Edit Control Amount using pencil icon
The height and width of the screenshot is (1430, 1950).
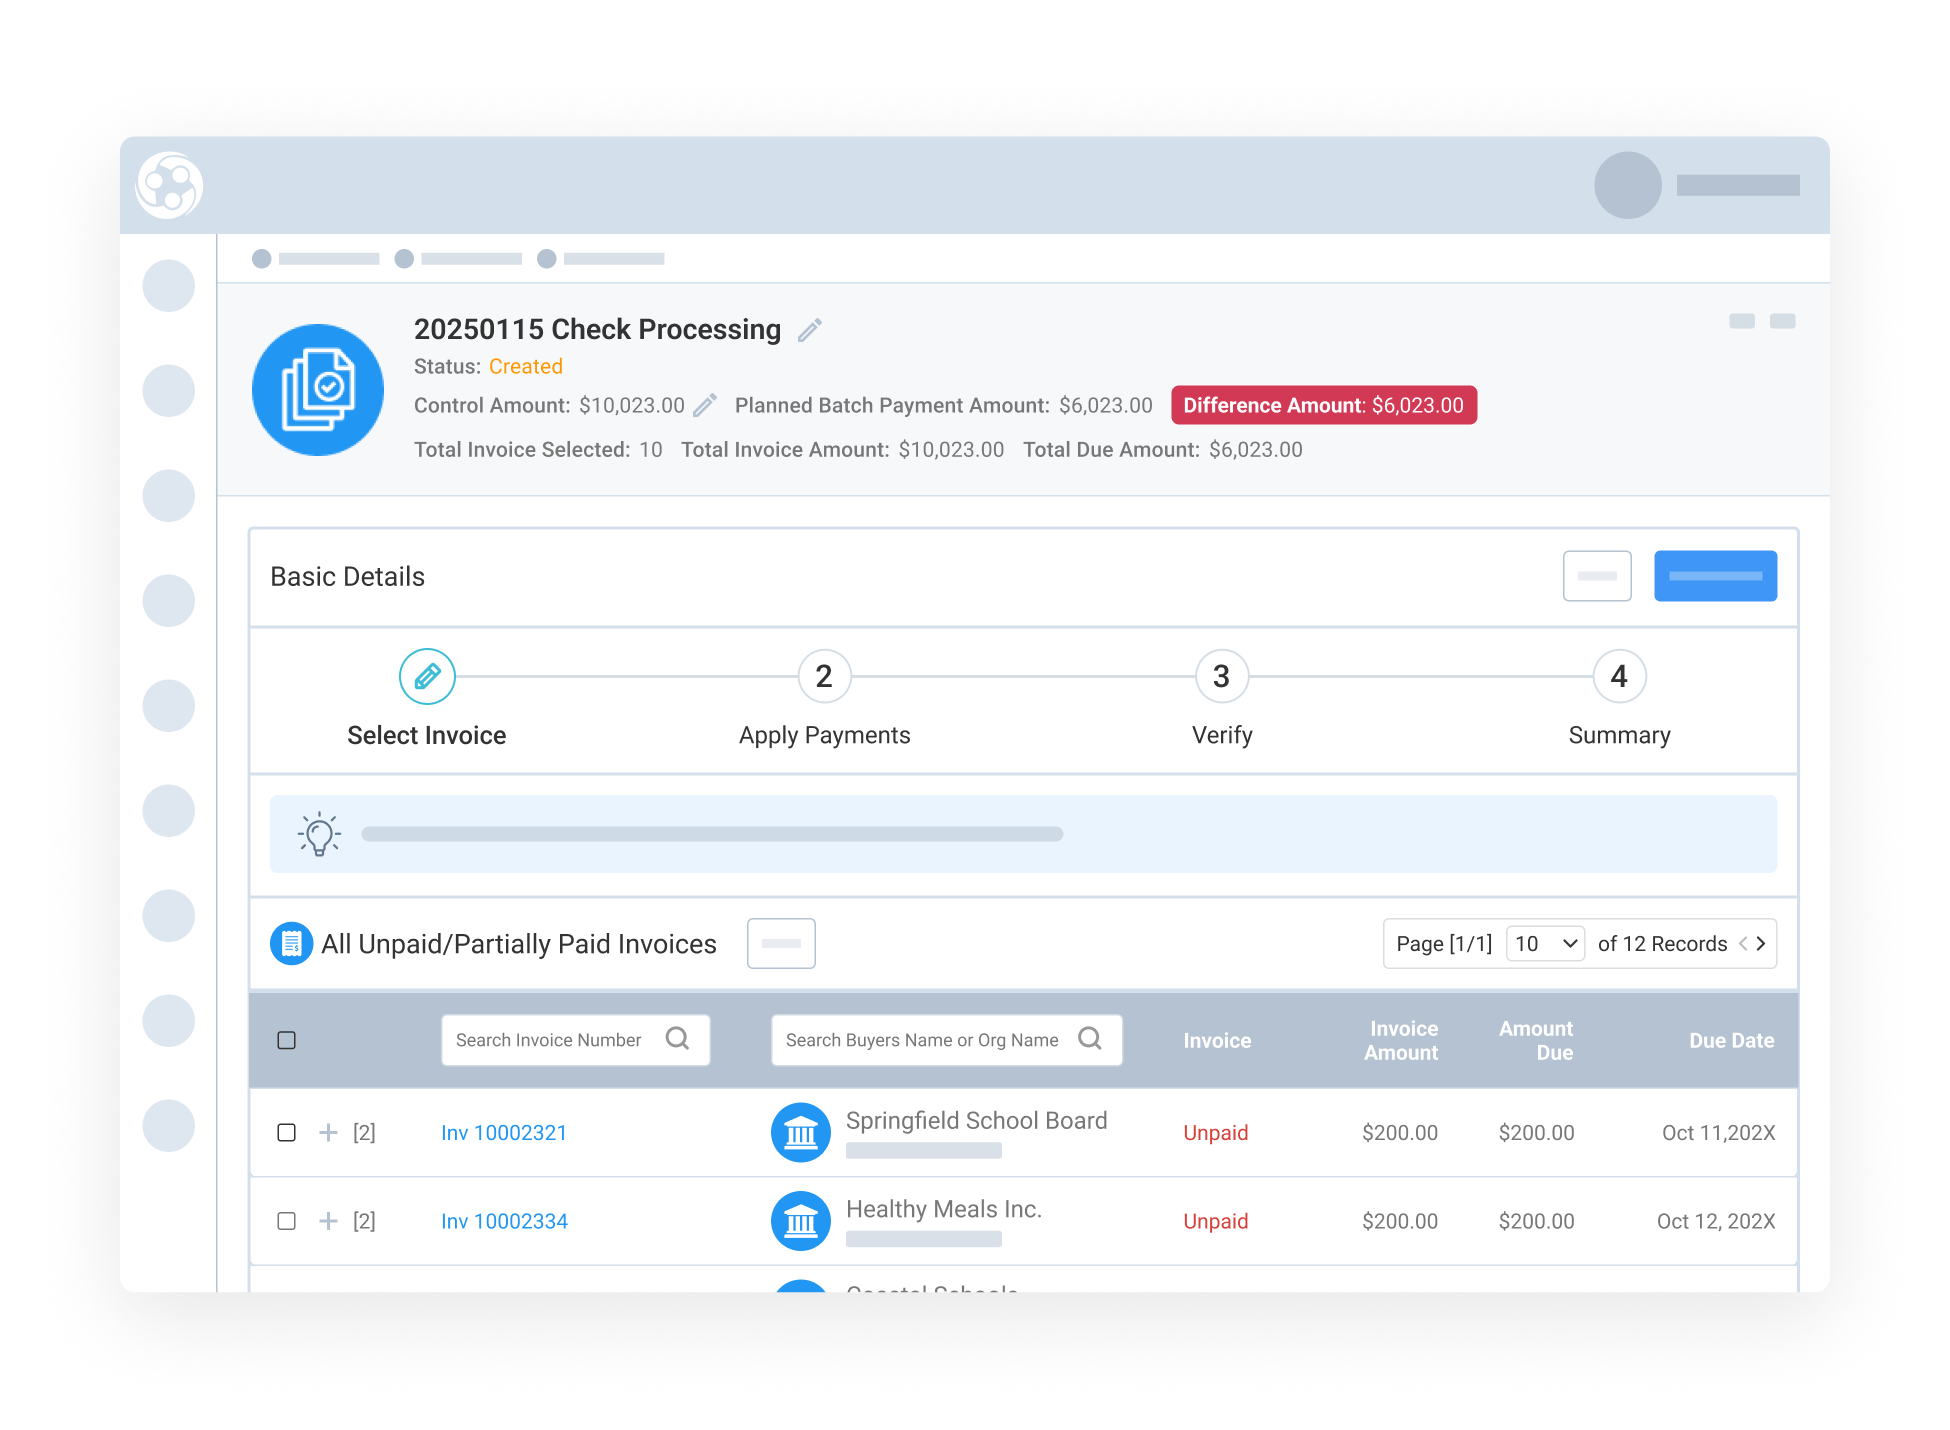point(705,405)
